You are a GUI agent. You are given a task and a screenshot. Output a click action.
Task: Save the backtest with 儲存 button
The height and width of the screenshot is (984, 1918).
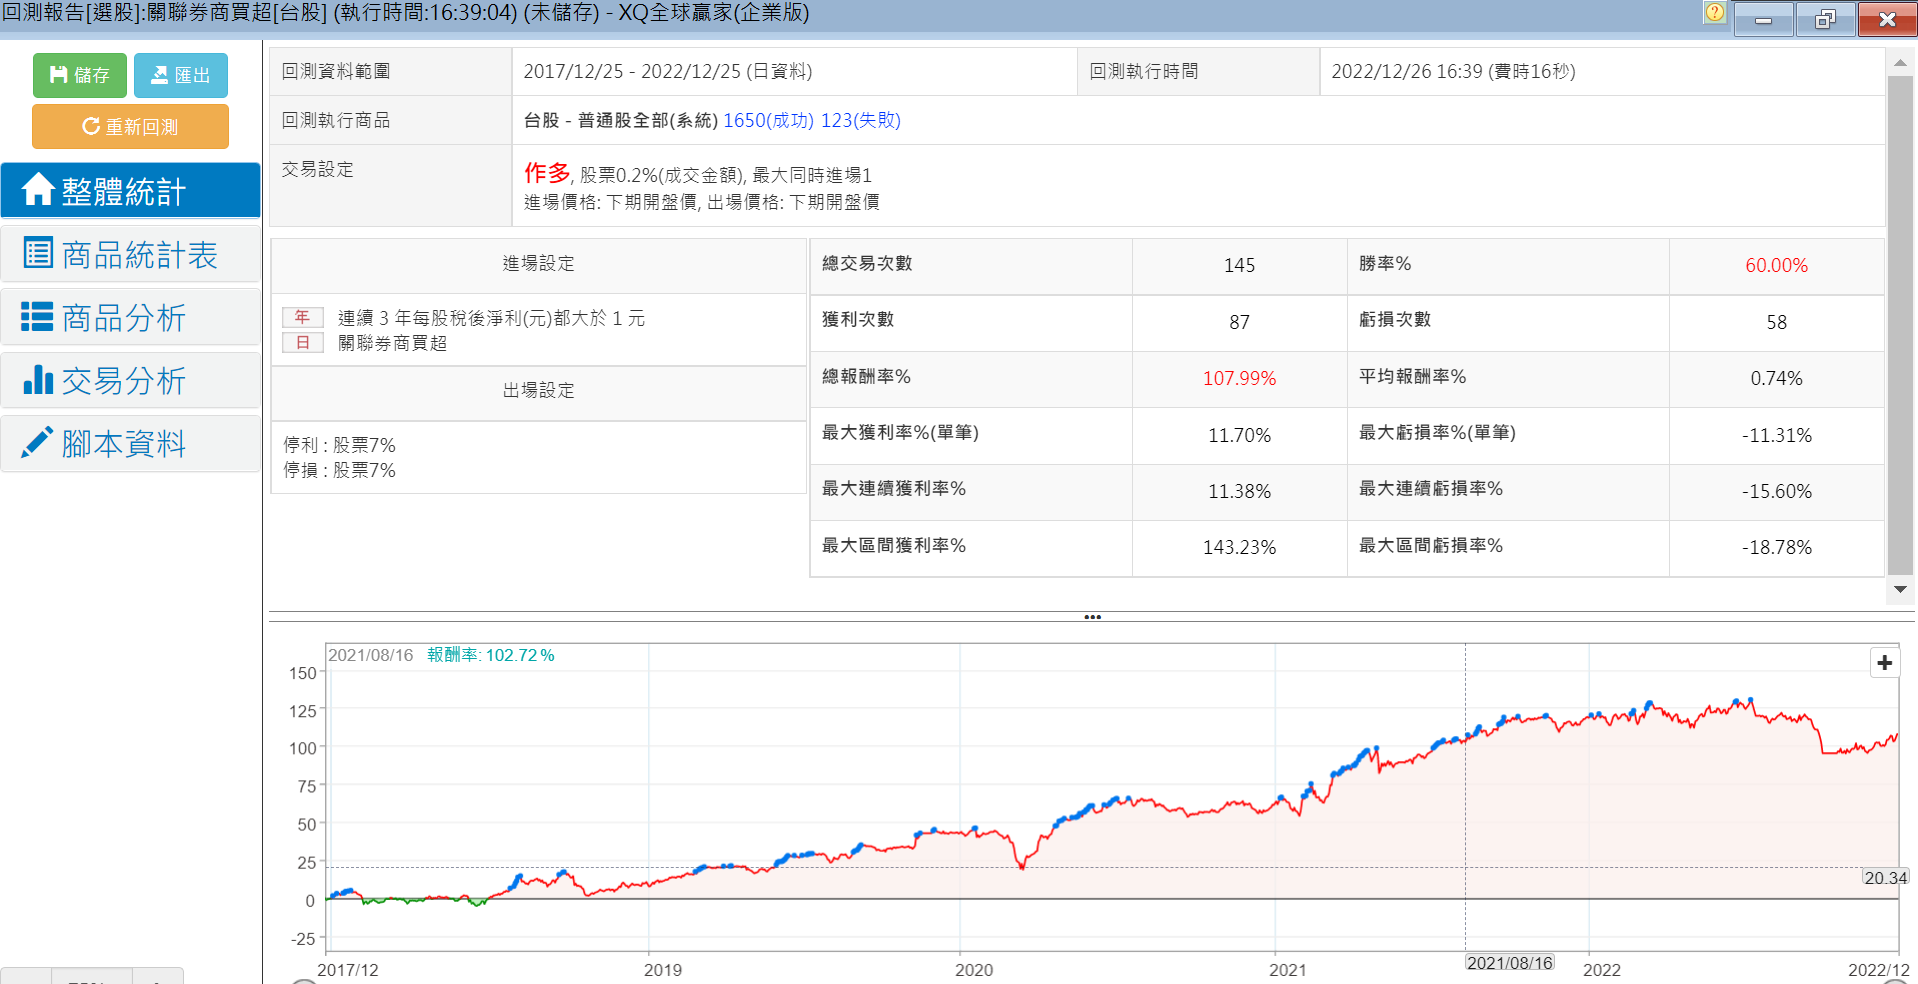click(80, 75)
